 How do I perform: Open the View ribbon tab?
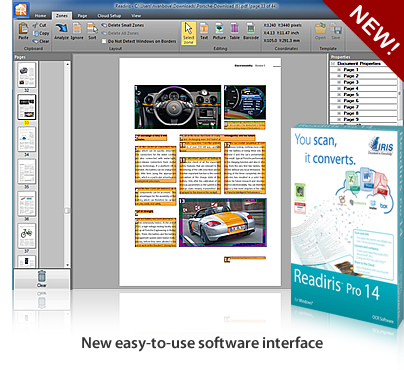point(136,16)
